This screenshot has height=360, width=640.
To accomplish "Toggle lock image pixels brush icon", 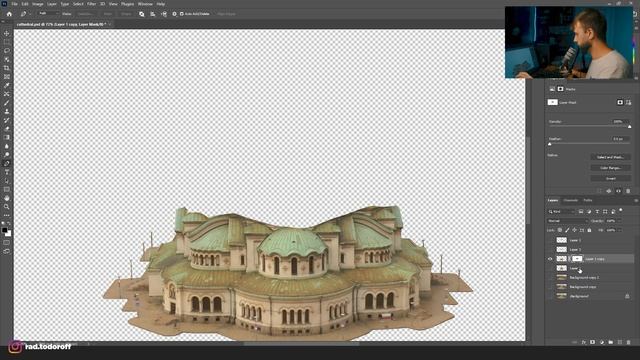I will [567, 230].
